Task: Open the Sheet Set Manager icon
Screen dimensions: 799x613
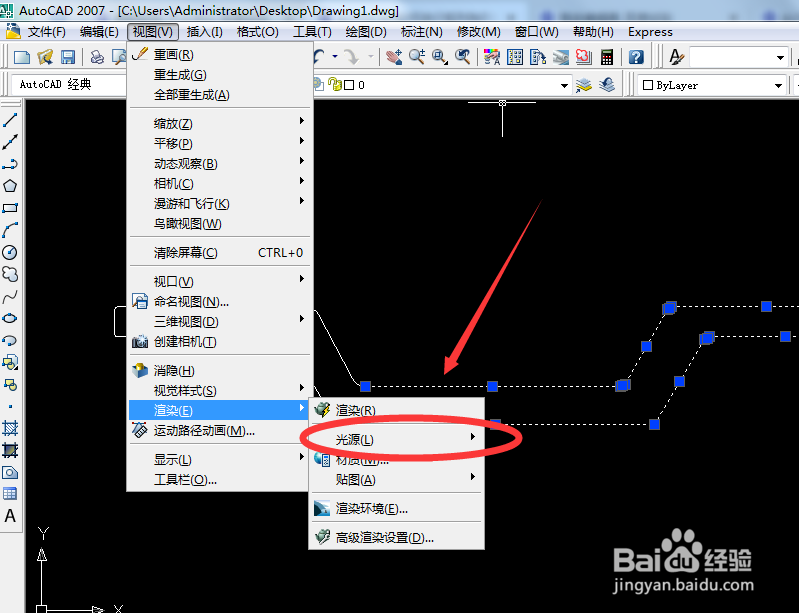Action: tap(561, 57)
